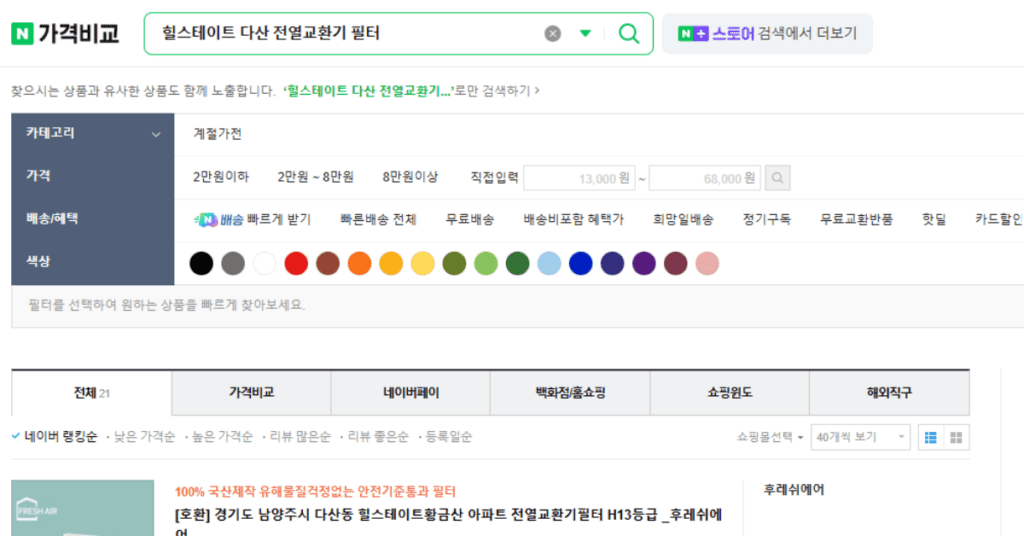Filter by 2만원 ~ 8만원 price
Image resolution: width=1024 pixels, height=536 pixels.
pos(315,177)
